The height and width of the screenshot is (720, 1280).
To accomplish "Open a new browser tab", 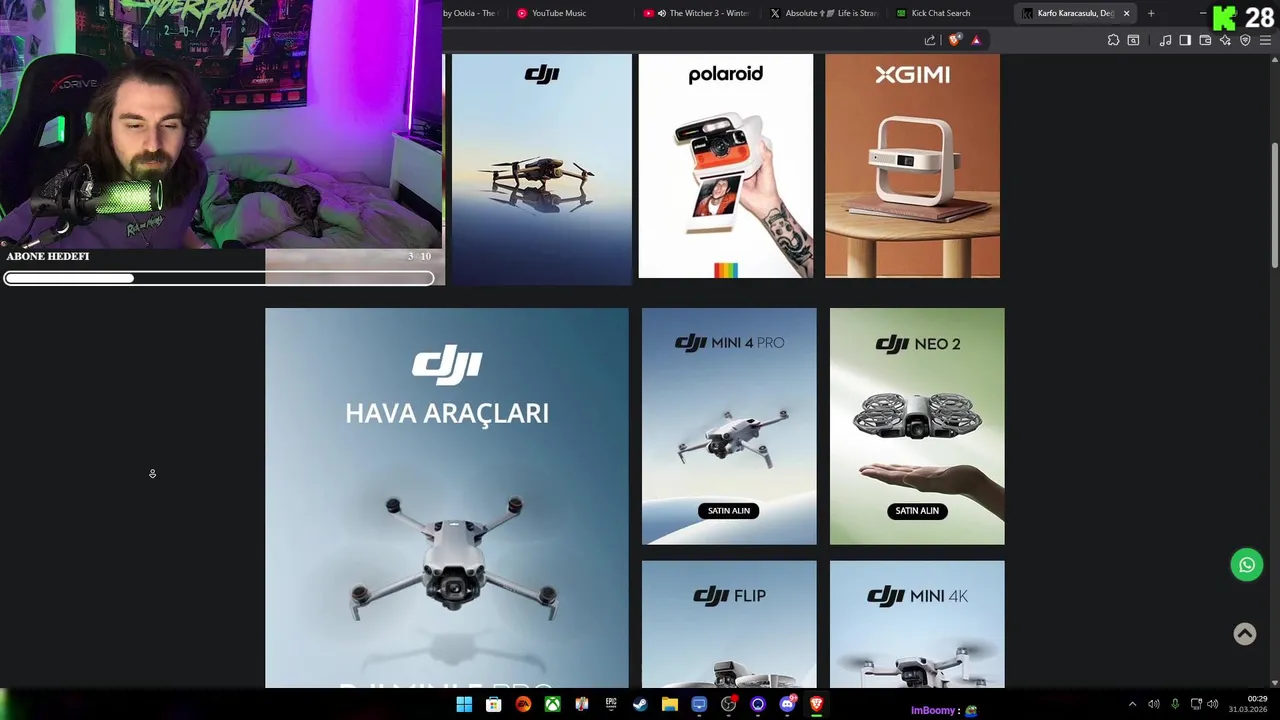I will (1151, 13).
